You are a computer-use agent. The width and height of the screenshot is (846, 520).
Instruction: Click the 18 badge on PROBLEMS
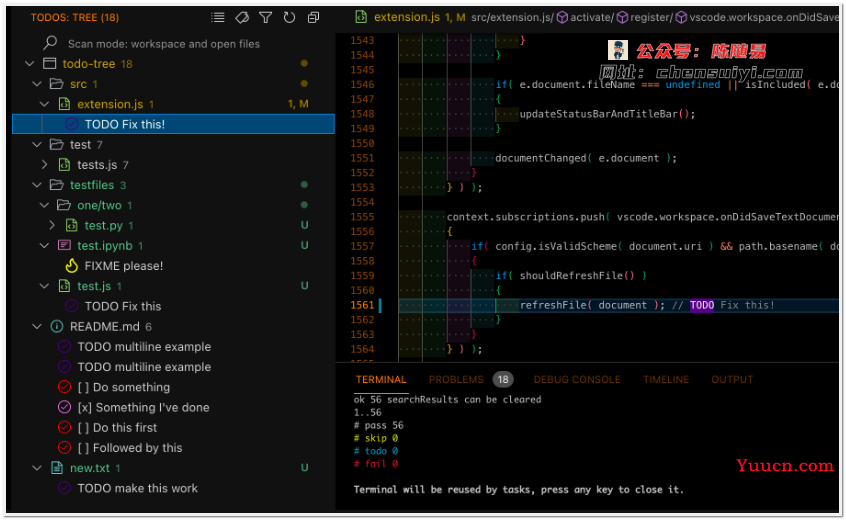click(x=503, y=380)
